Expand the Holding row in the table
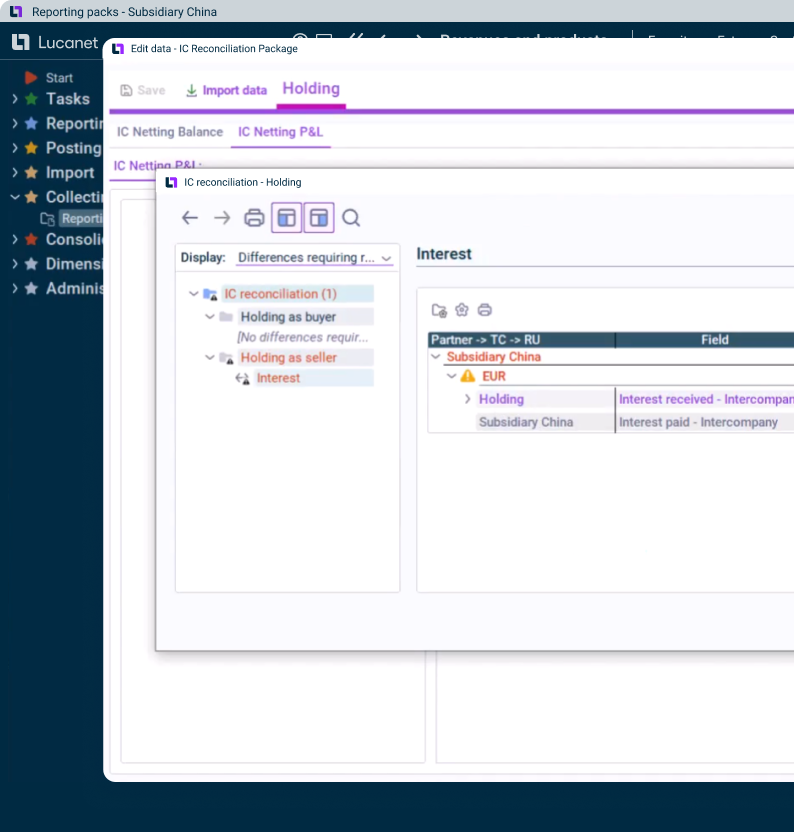This screenshot has width=794, height=832. pos(467,399)
